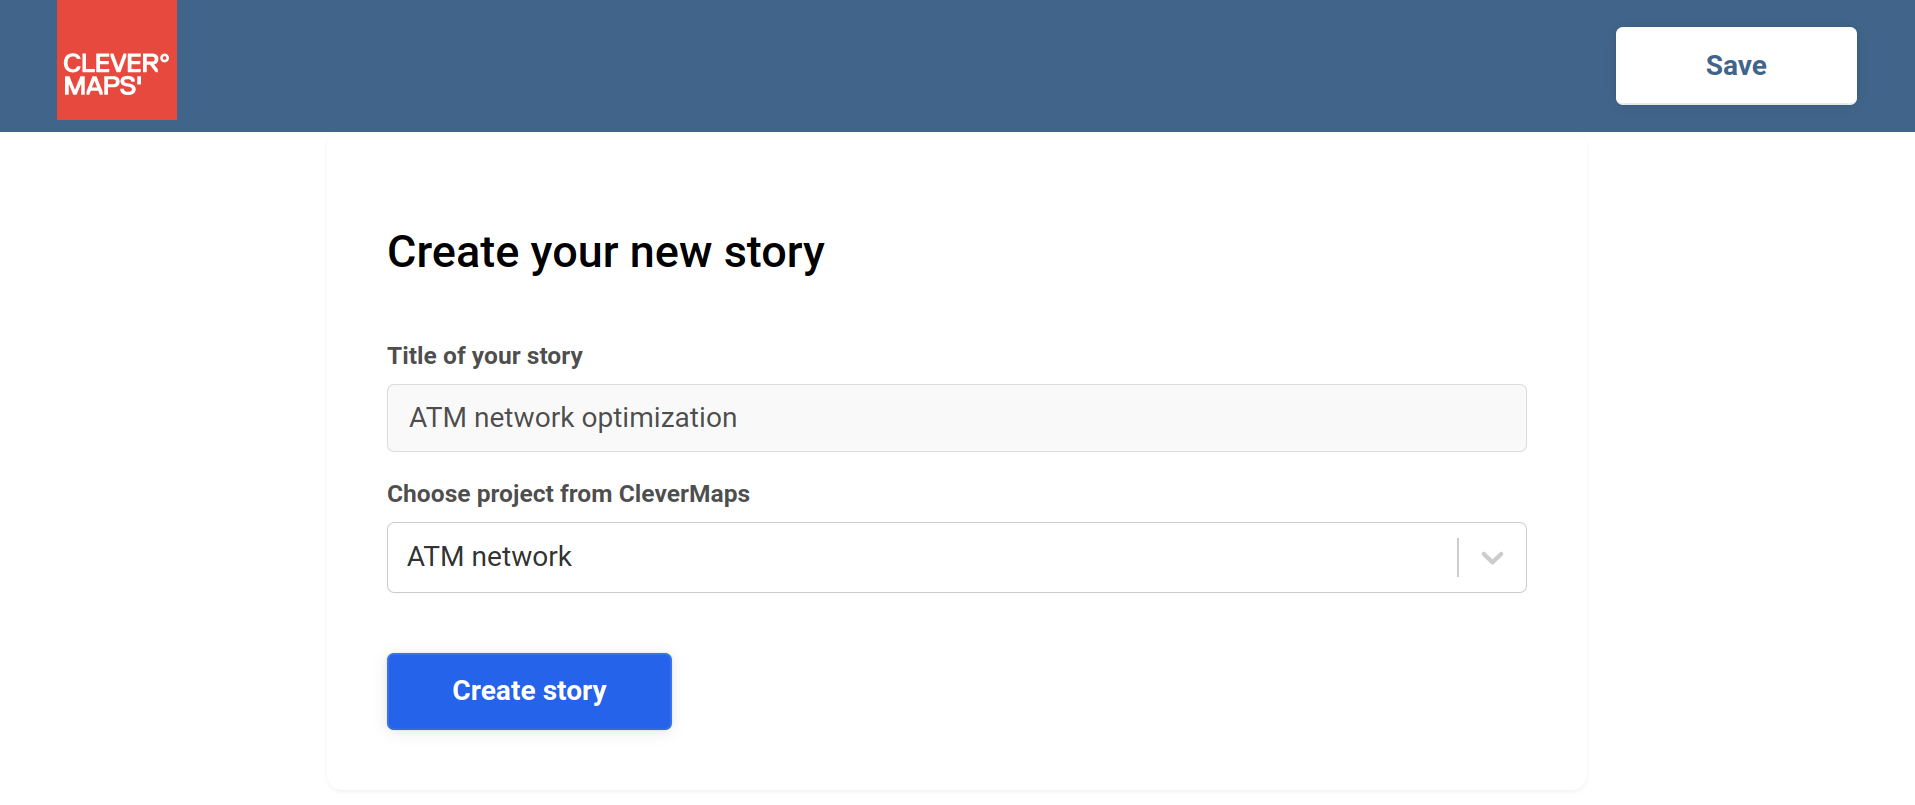Click the Create story button

(x=529, y=691)
